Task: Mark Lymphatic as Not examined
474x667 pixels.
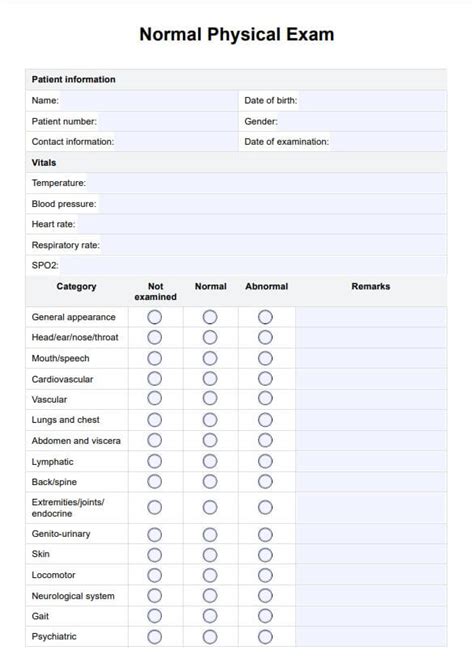Action: (154, 461)
